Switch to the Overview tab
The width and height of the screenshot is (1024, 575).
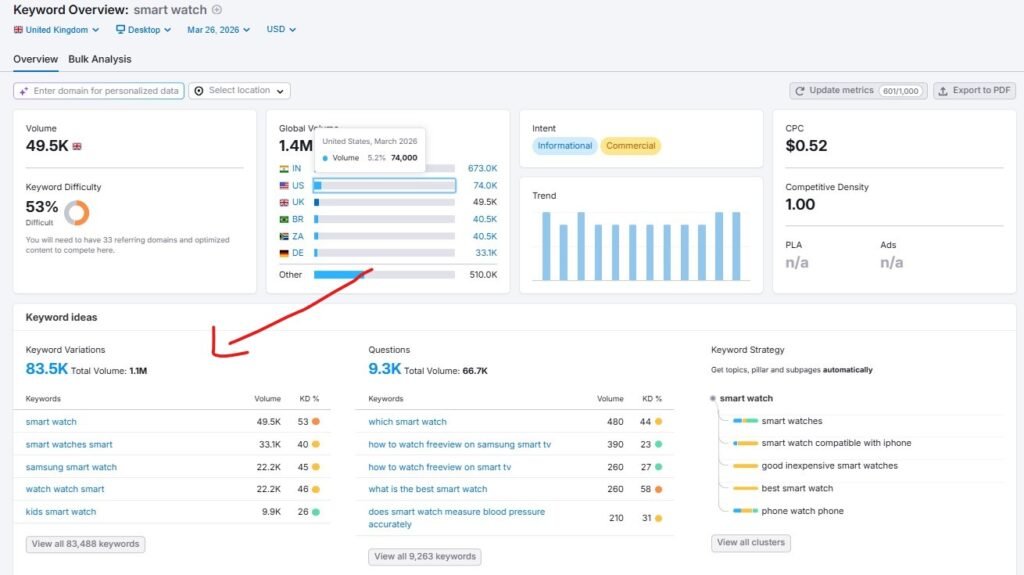pos(35,59)
